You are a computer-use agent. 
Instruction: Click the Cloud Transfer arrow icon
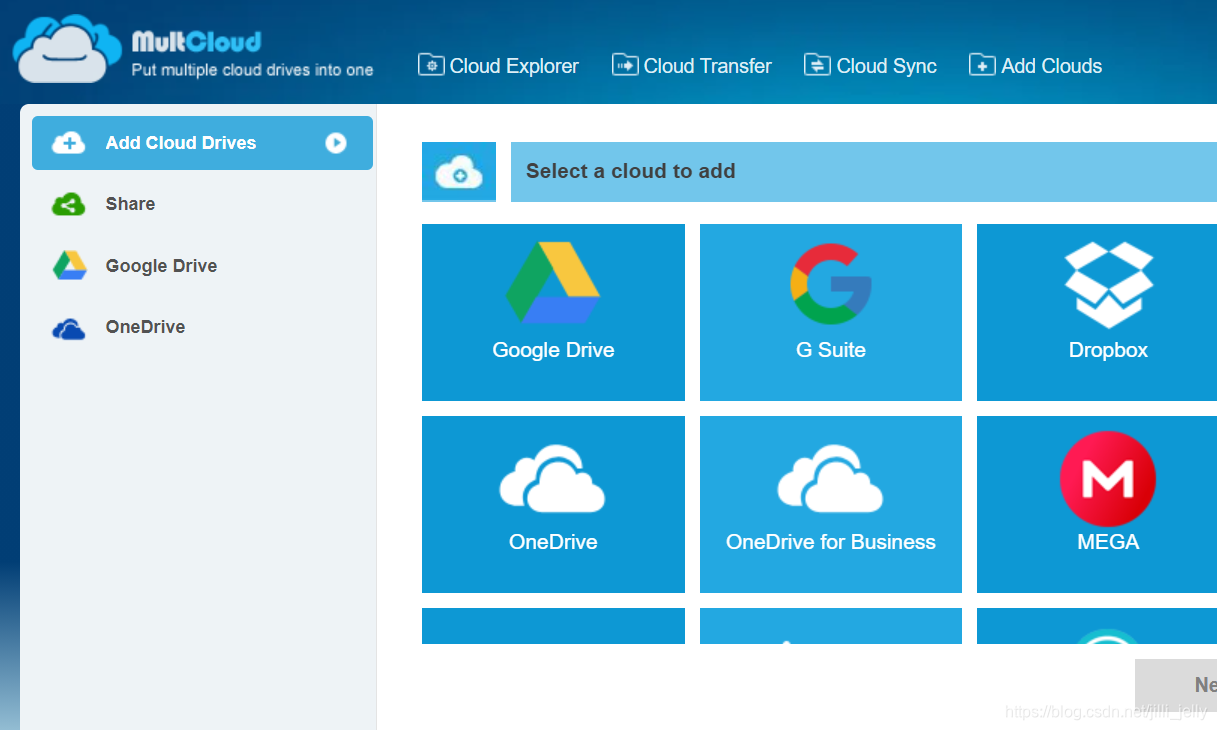pyautogui.click(x=625, y=66)
